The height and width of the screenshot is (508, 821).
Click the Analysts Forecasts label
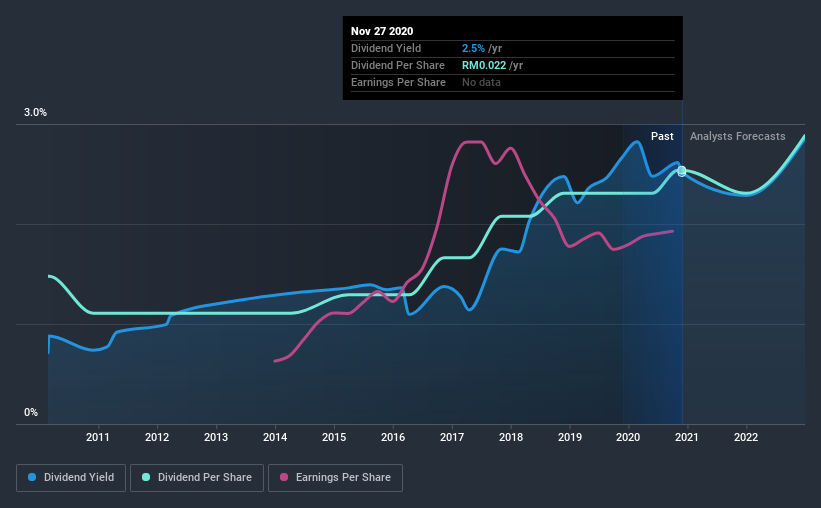pyautogui.click(x=738, y=136)
